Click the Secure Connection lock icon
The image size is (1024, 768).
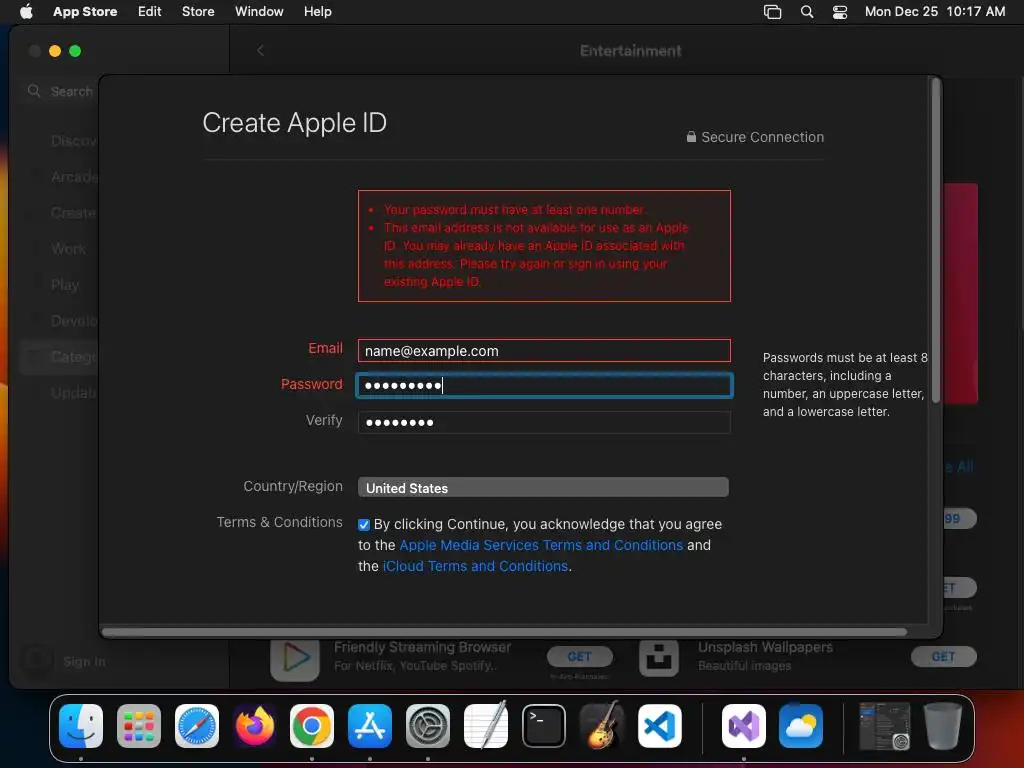[x=691, y=136]
